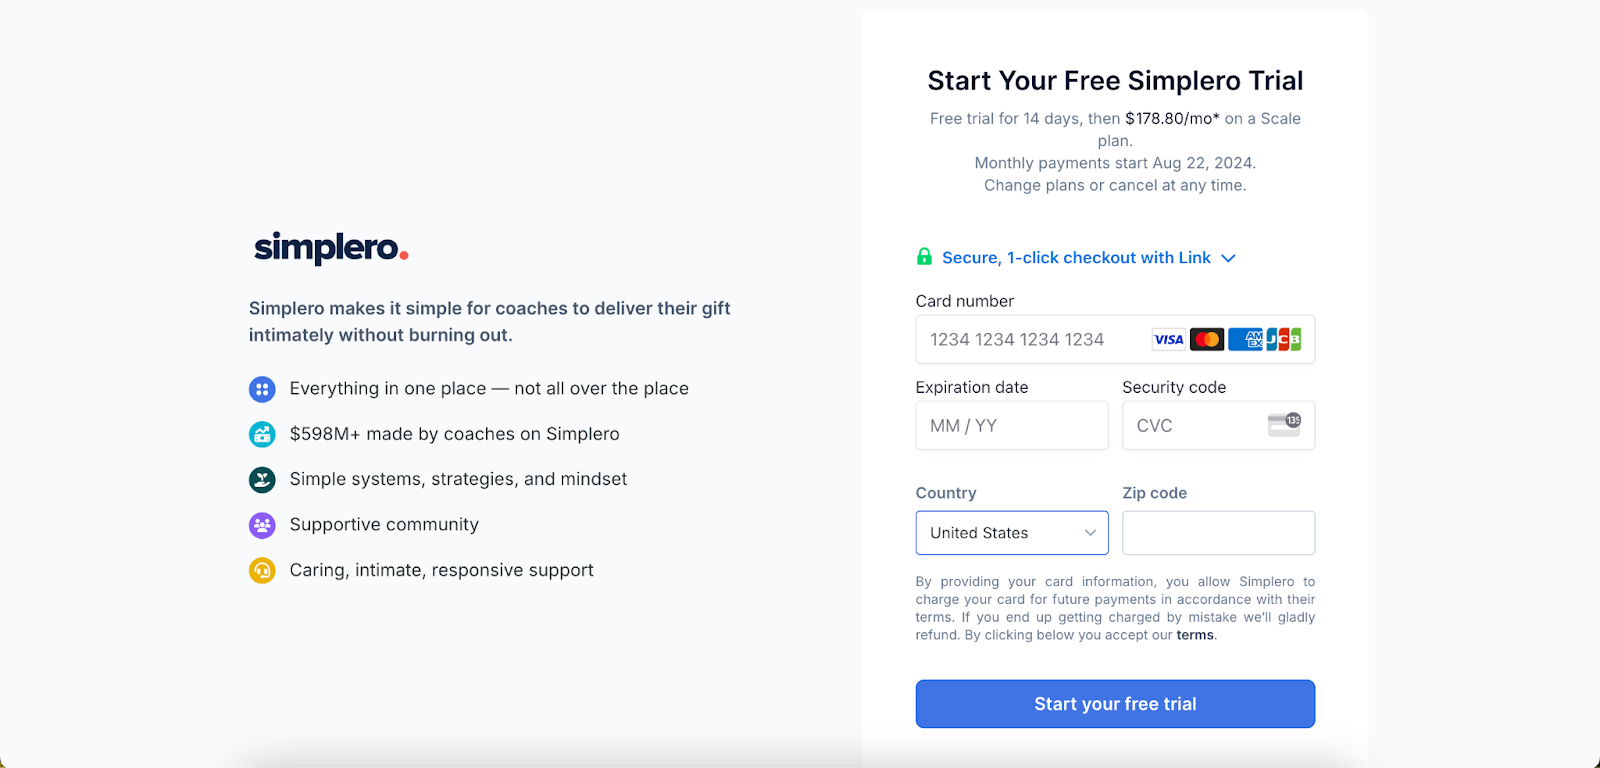Click the JCB card icon
This screenshot has height=768, width=1600.
(x=1283, y=339)
